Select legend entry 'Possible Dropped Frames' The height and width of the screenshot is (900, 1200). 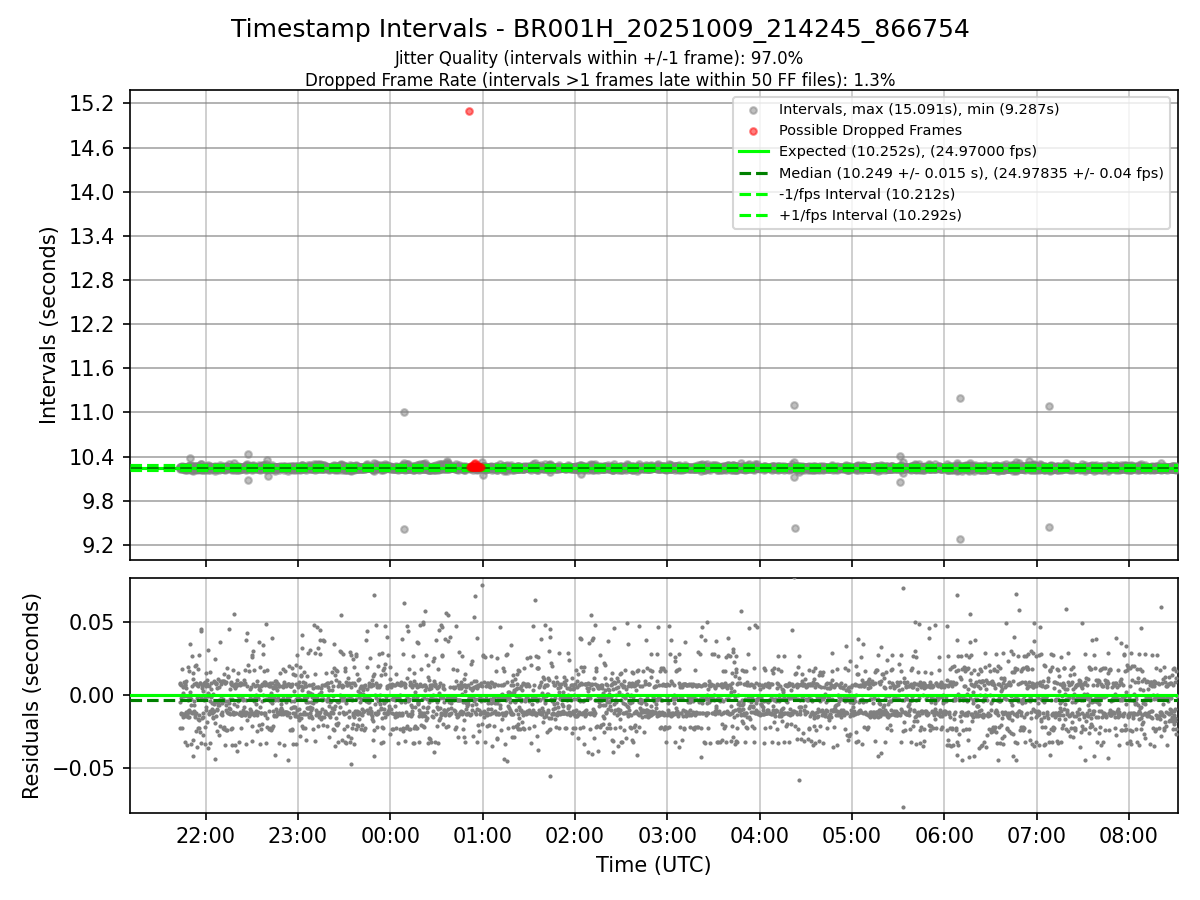870,130
